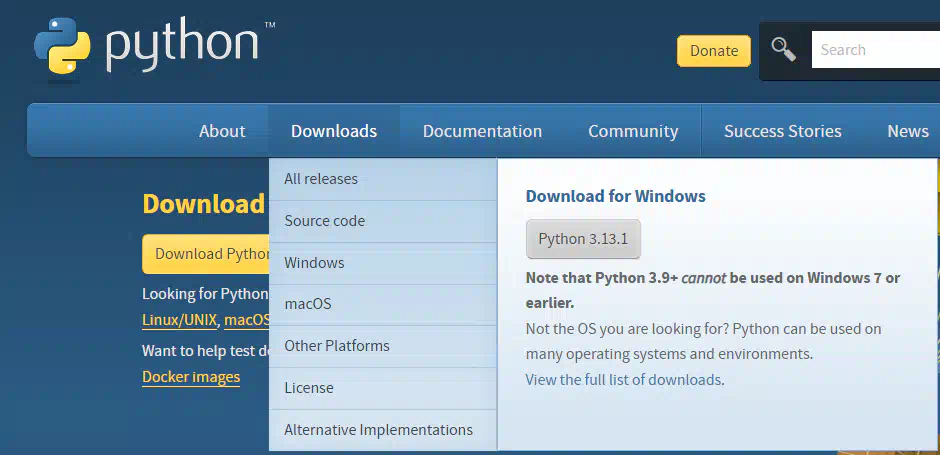940x455 pixels.
Task: Open the Documentation menu
Action: tap(483, 131)
